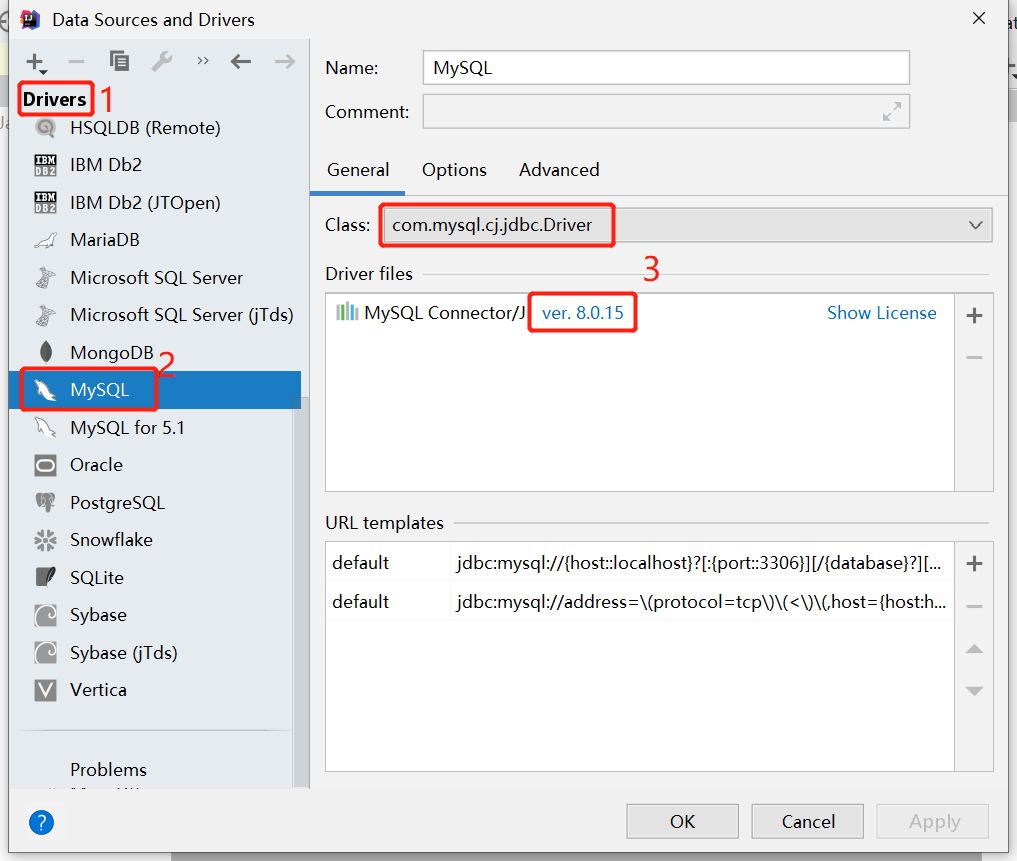Image resolution: width=1017 pixels, height=861 pixels.
Task: Select the jdbc:mysql://{host::localhost} URL template
Action: 640,563
